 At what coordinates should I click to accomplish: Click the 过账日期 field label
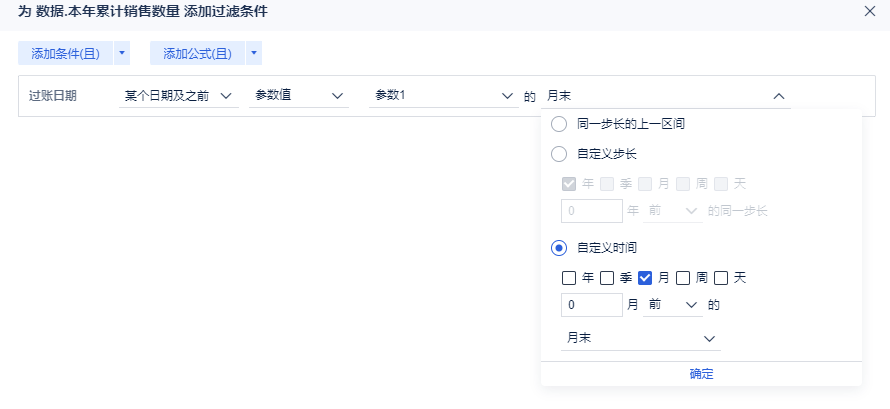[x=53, y=96]
